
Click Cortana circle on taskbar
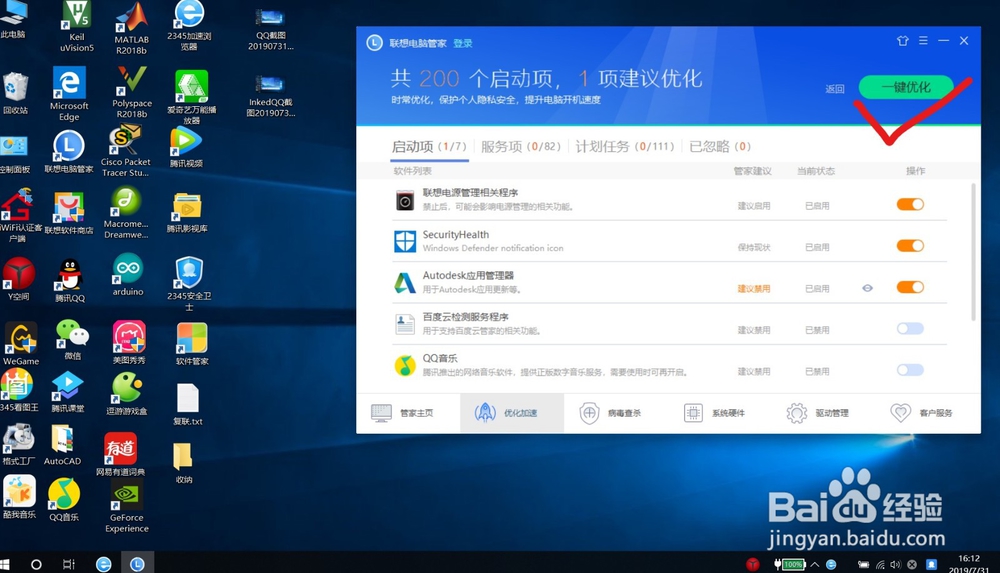pos(36,564)
